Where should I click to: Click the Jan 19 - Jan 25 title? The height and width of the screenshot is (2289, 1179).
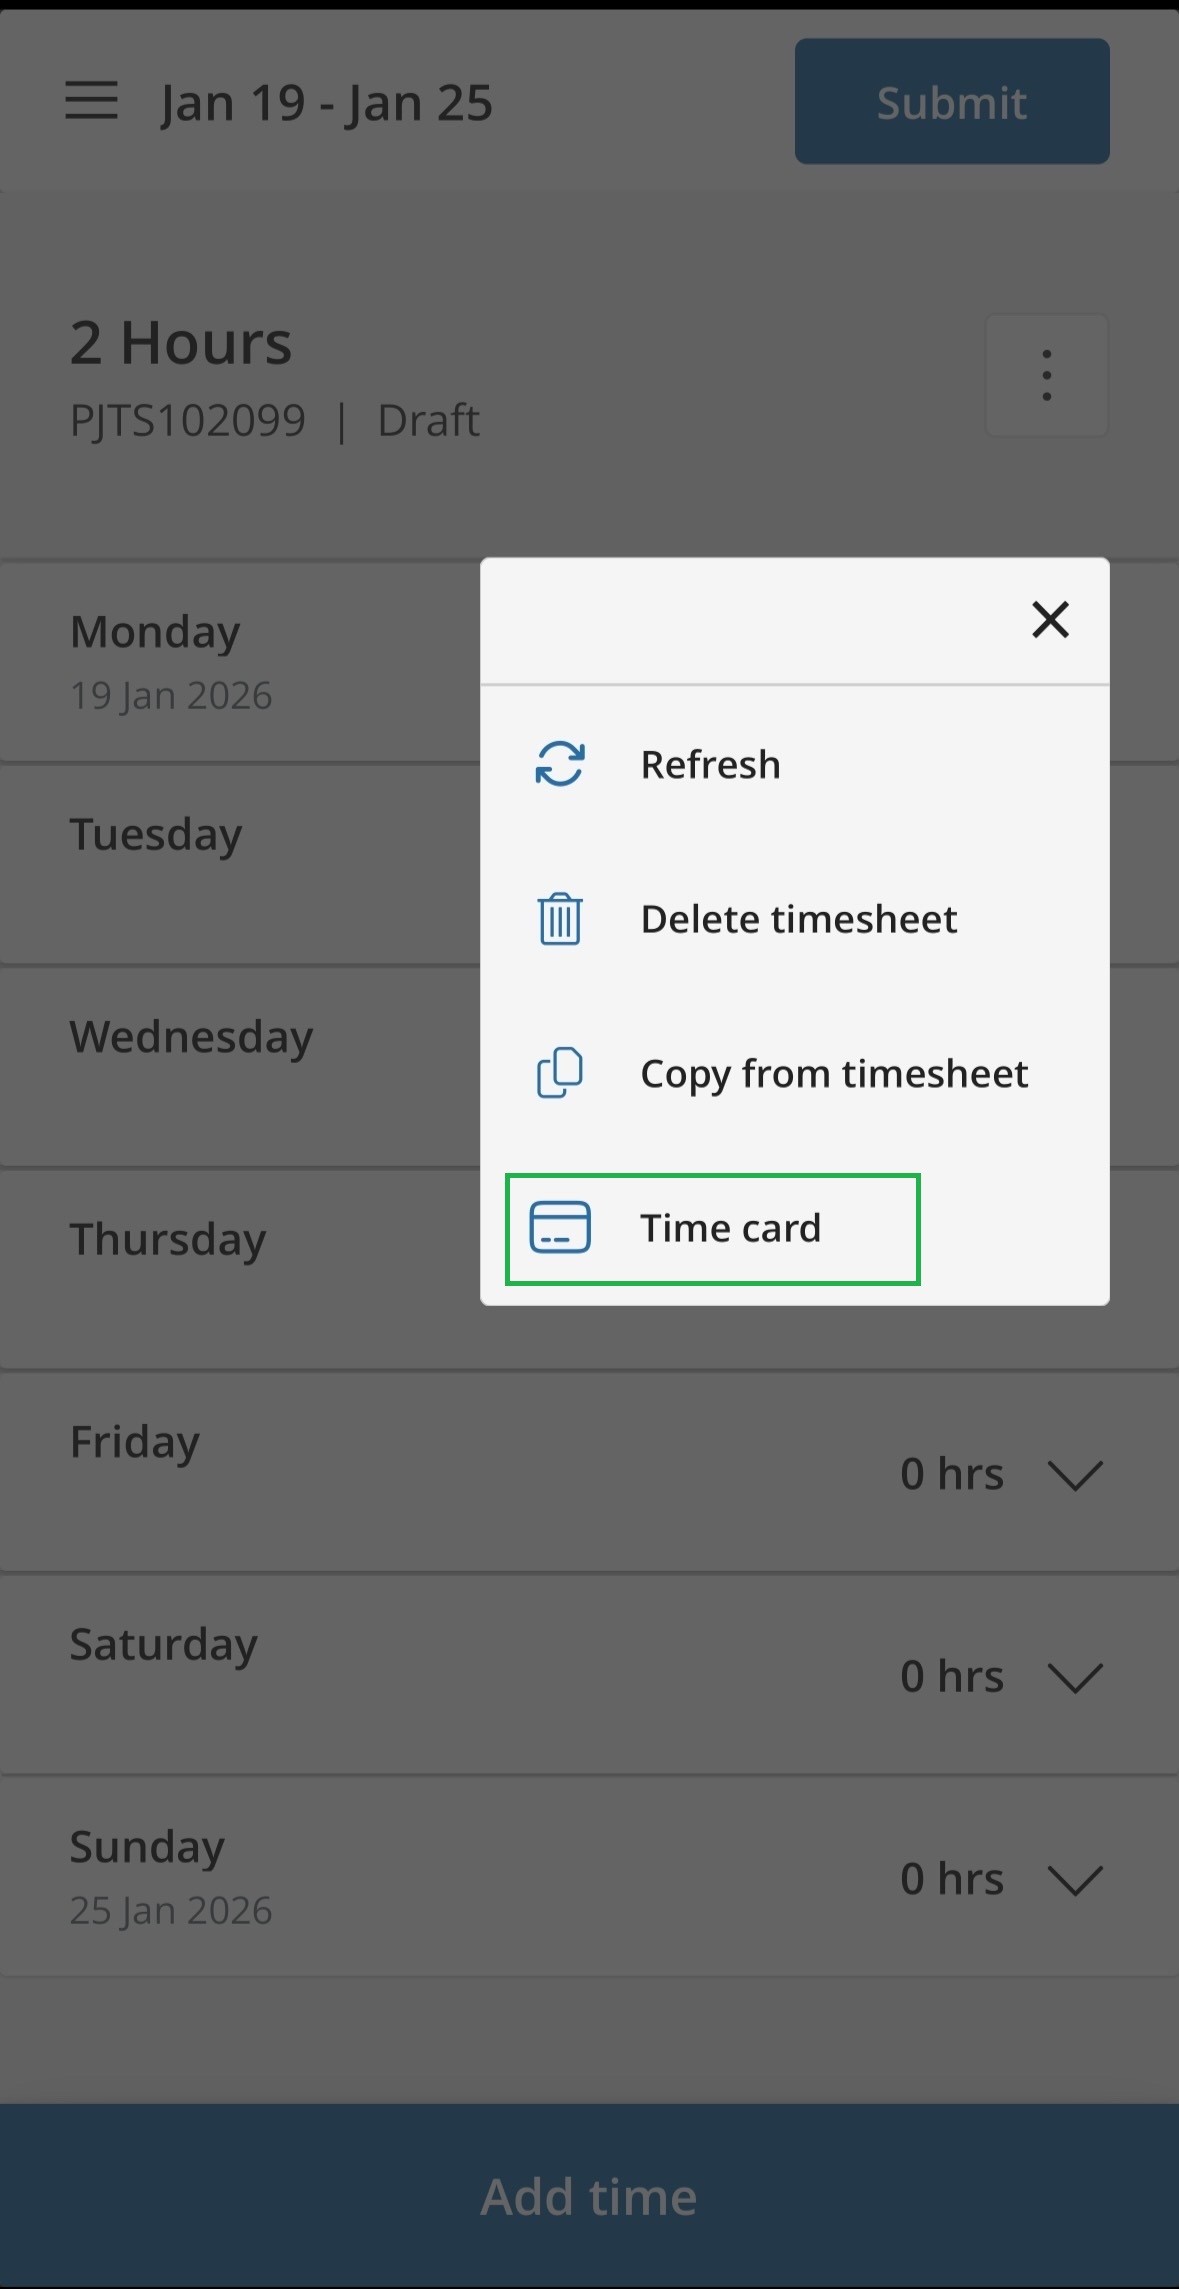pyautogui.click(x=326, y=103)
